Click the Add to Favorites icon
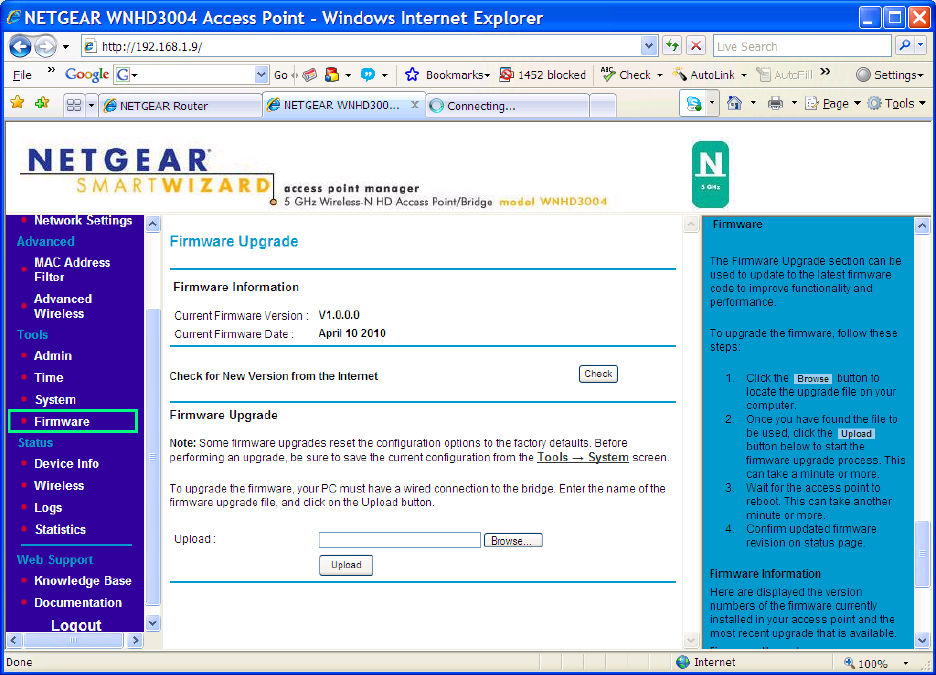The width and height of the screenshot is (936, 675). tap(42, 103)
